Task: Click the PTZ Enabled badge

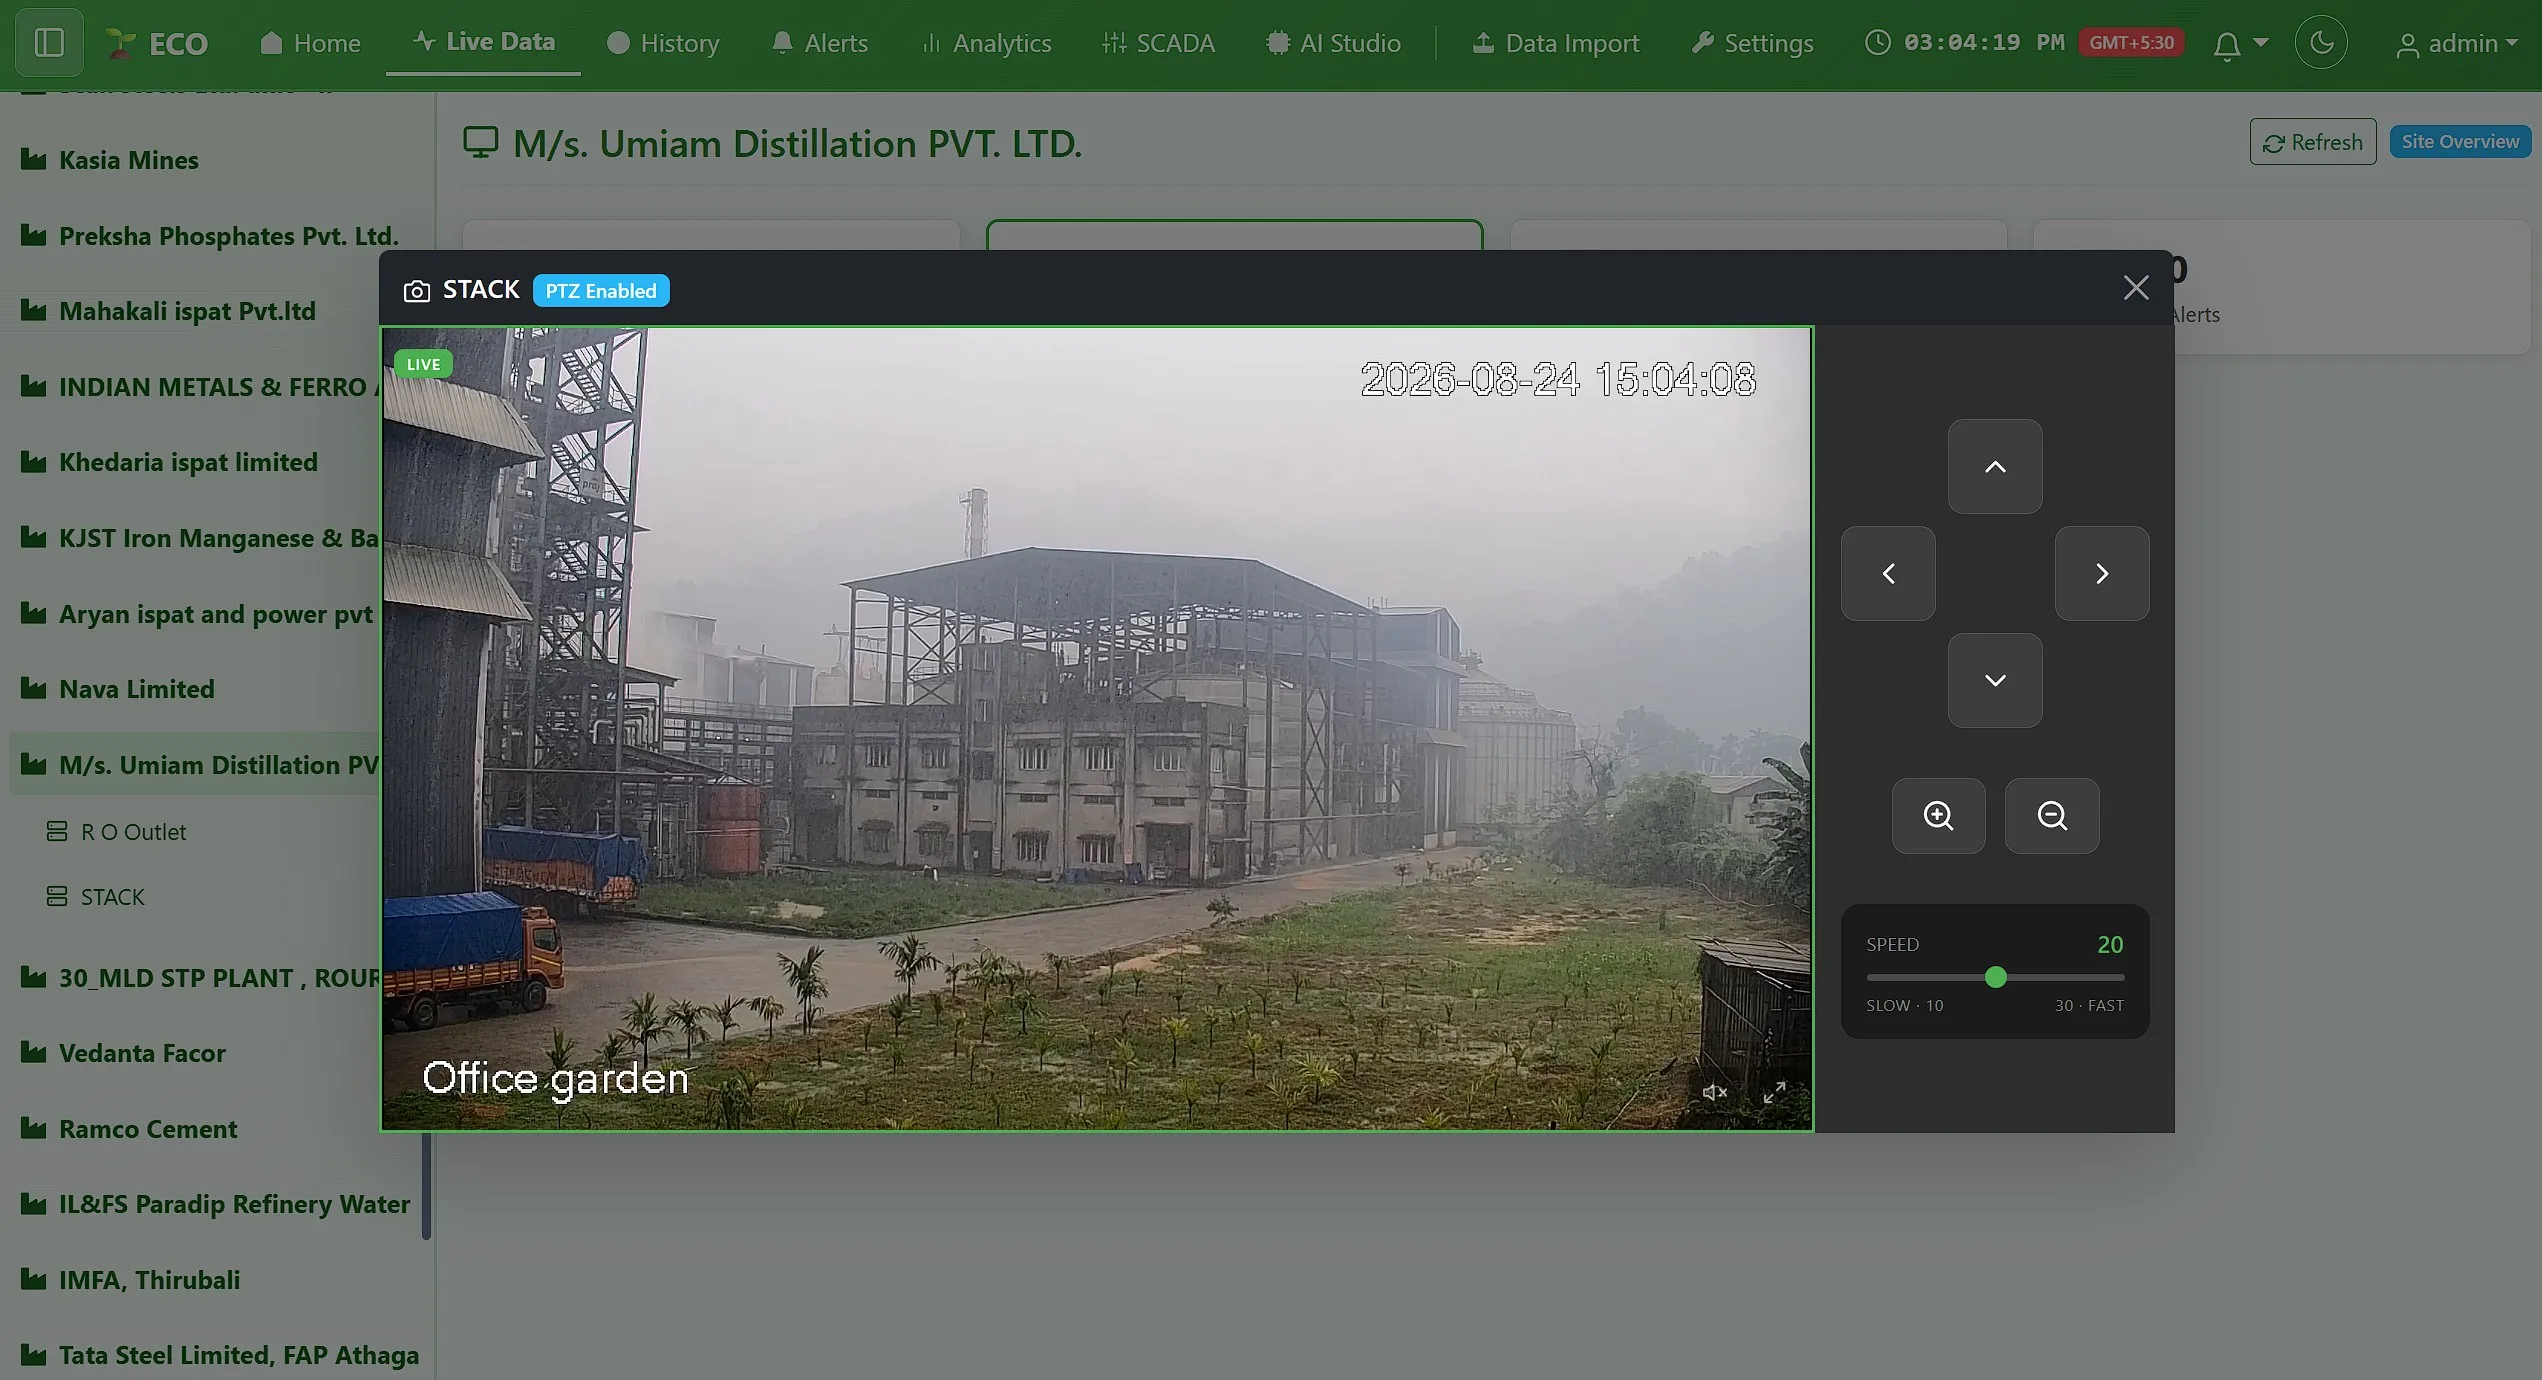Action: pos(601,291)
